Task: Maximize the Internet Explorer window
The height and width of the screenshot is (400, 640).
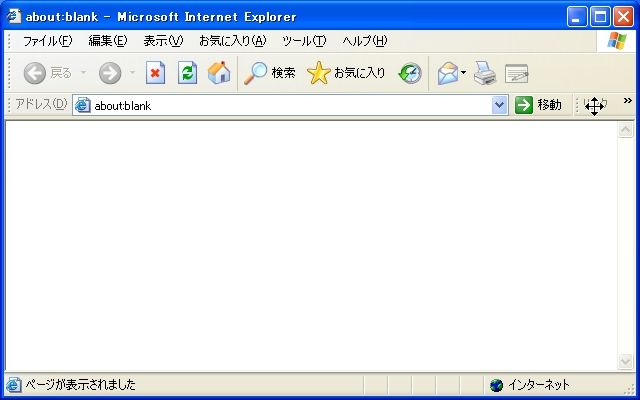Action: (x=600, y=17)
